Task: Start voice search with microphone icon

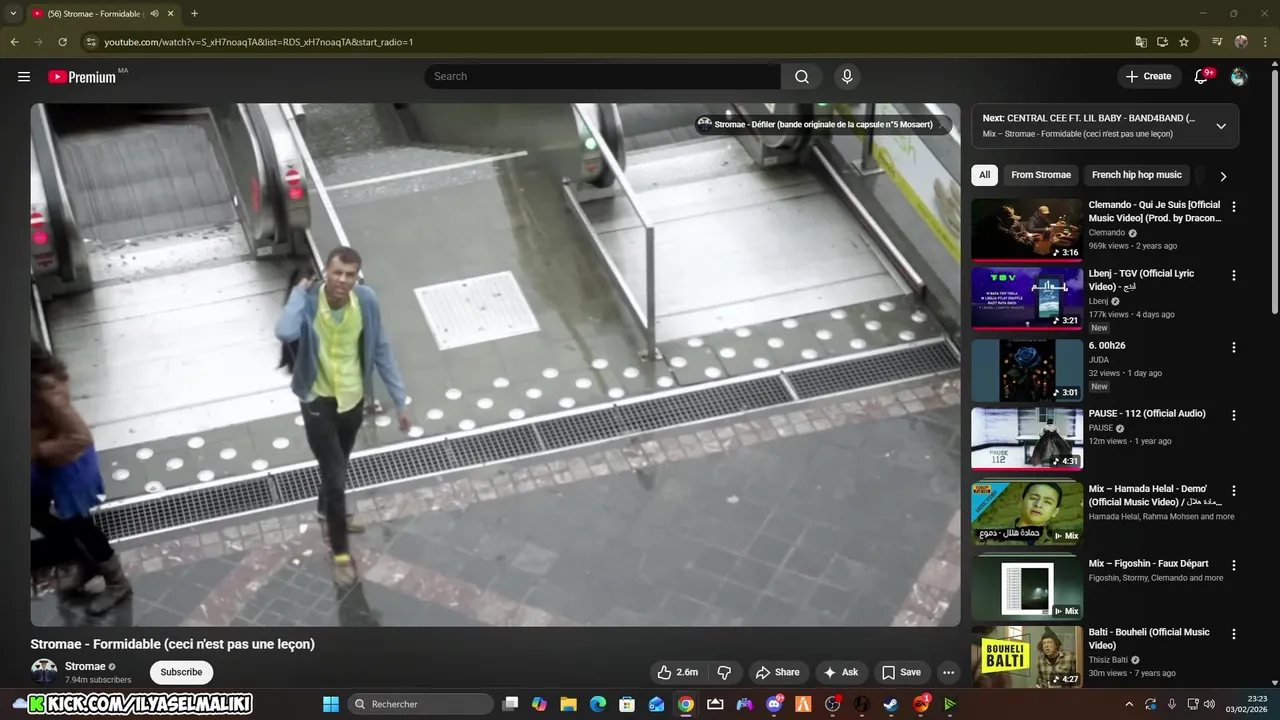Action: (x=847, y=76)
